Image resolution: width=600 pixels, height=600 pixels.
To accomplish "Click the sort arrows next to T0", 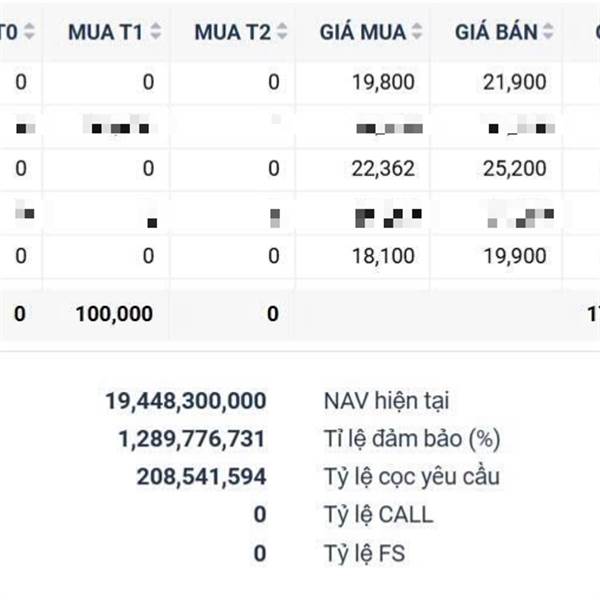I will [29, 31].
